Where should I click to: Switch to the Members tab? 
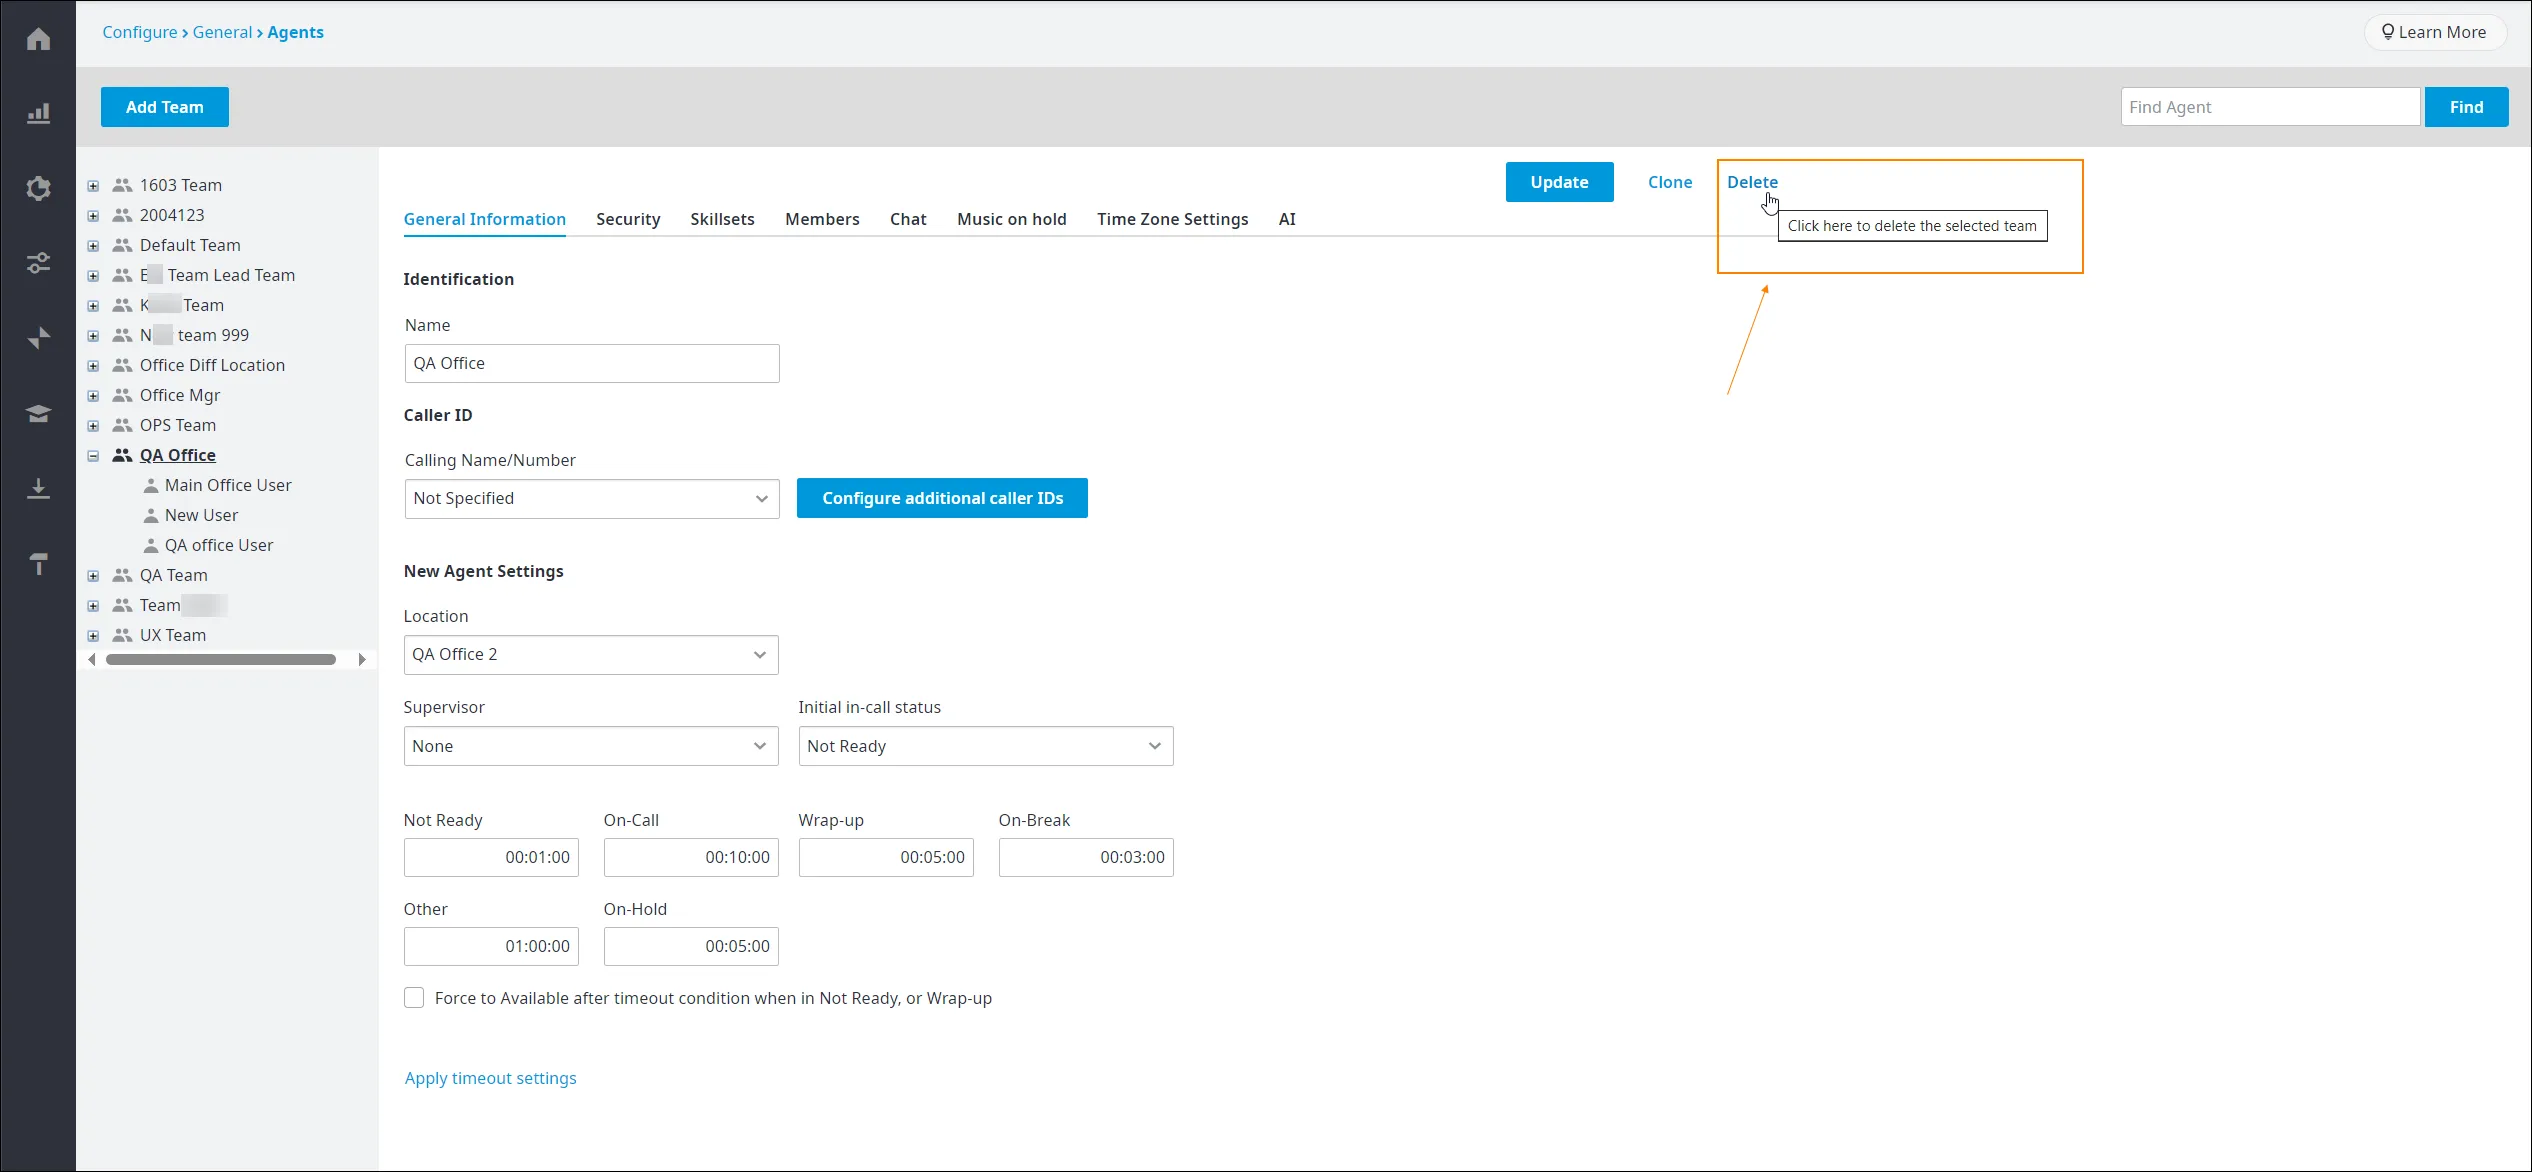(822, 219)
